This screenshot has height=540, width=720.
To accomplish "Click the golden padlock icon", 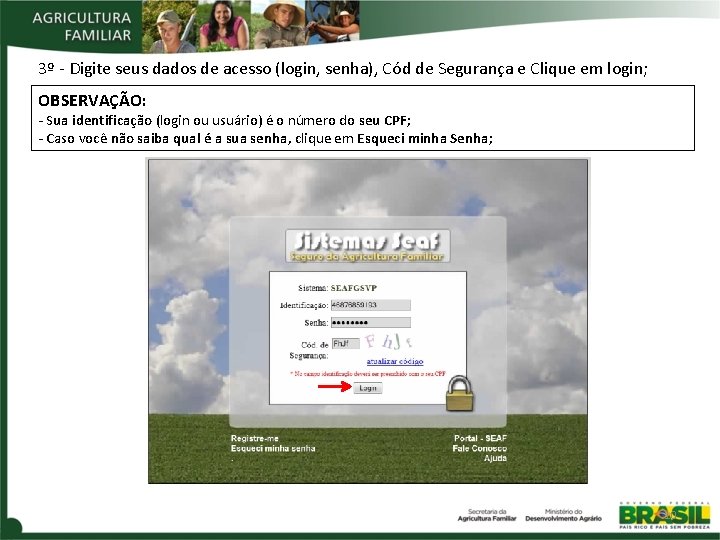I will coord(460,393).
